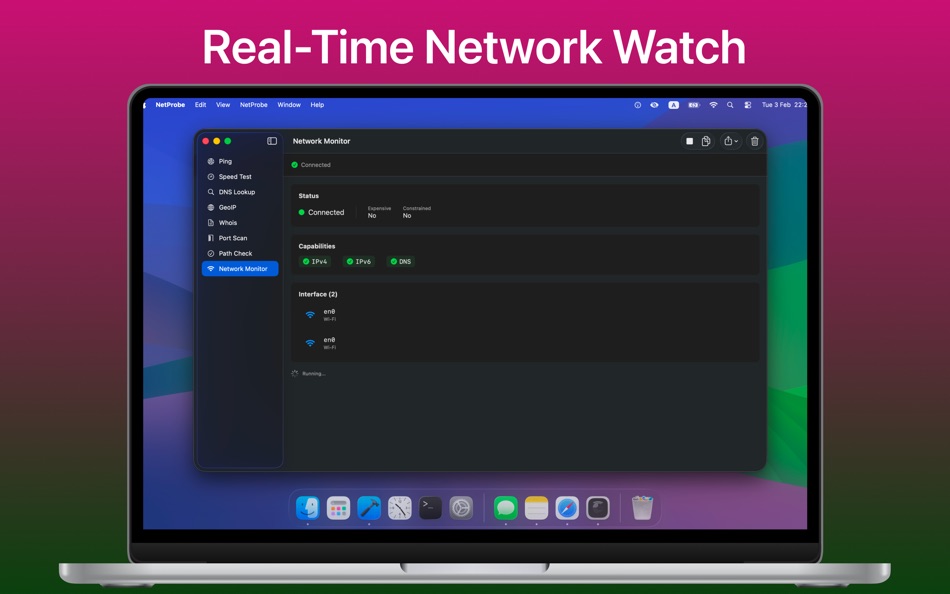Image resolution: width=950 pixels, height=594 pixels.
Task: Click the trash icon to clear results
Action: [x=754, y=141]
